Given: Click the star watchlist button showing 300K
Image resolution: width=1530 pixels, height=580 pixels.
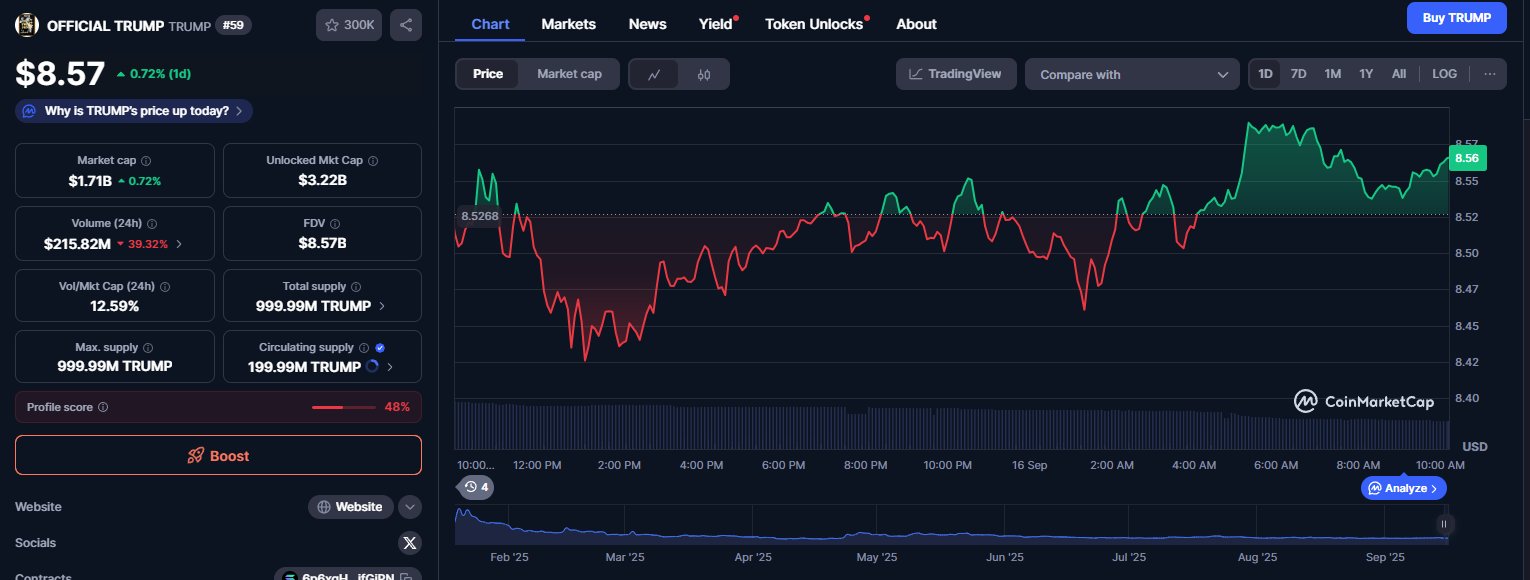Looking at the screenshot, I should coord(349,25).
